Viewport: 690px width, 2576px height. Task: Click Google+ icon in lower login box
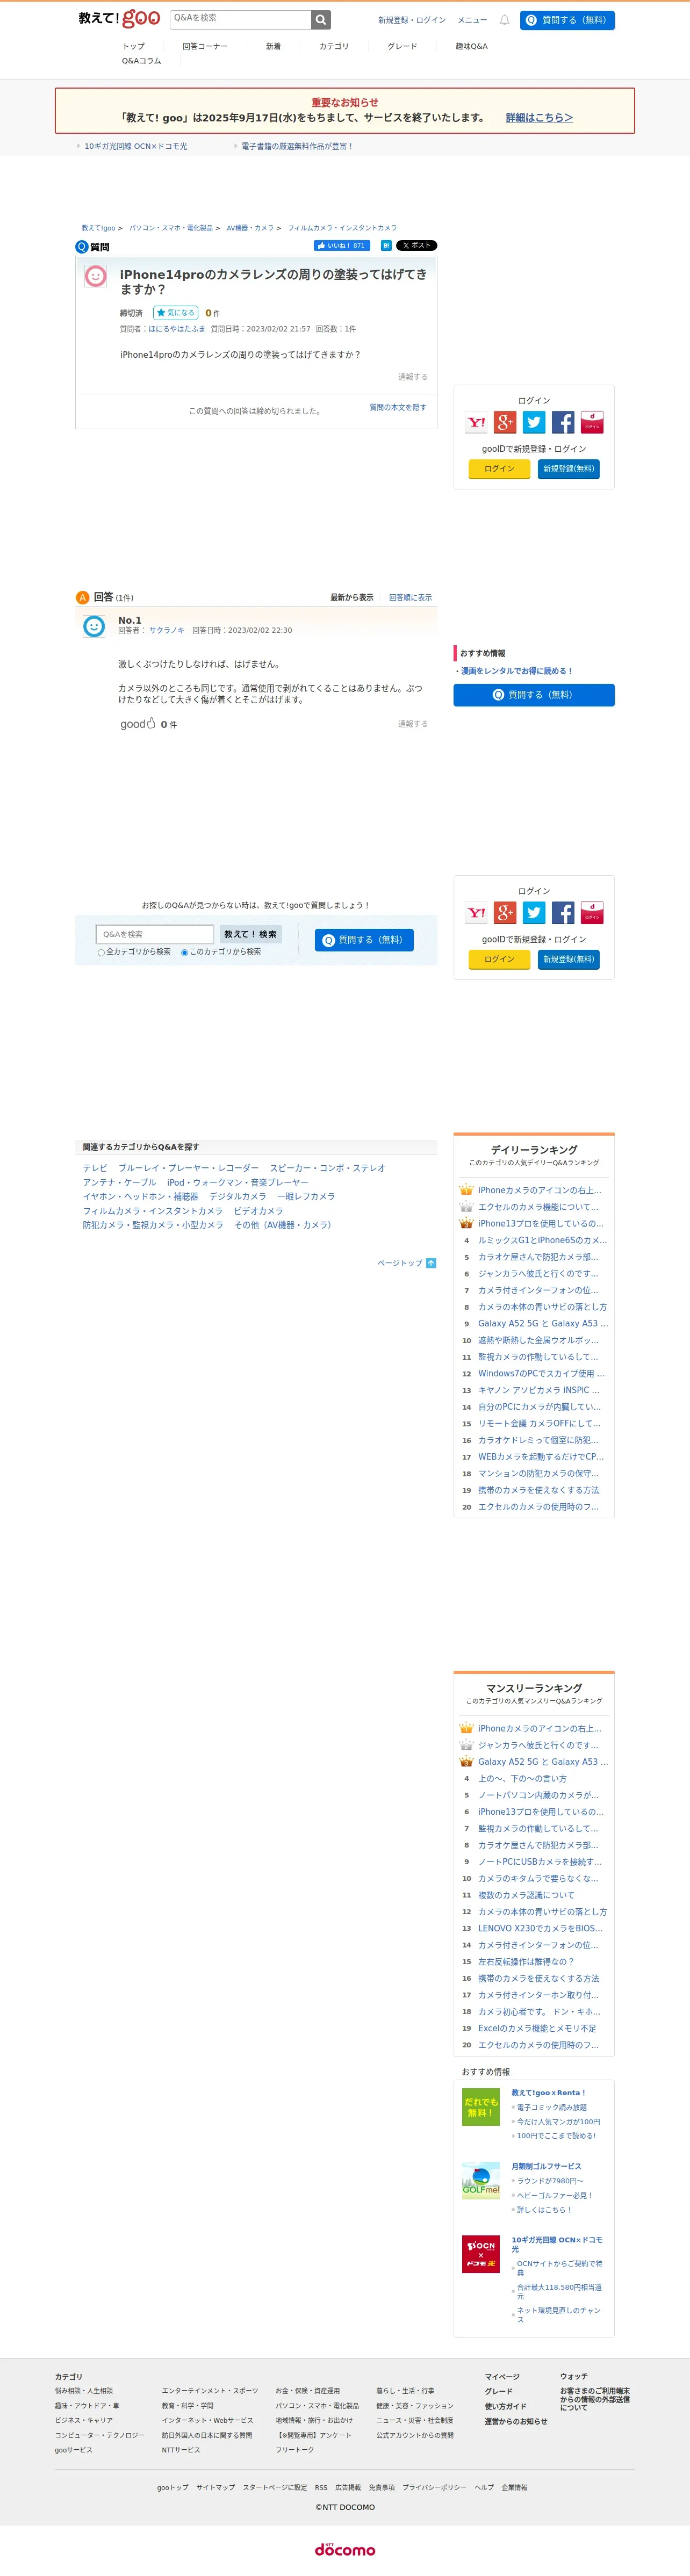click(505, 913)
